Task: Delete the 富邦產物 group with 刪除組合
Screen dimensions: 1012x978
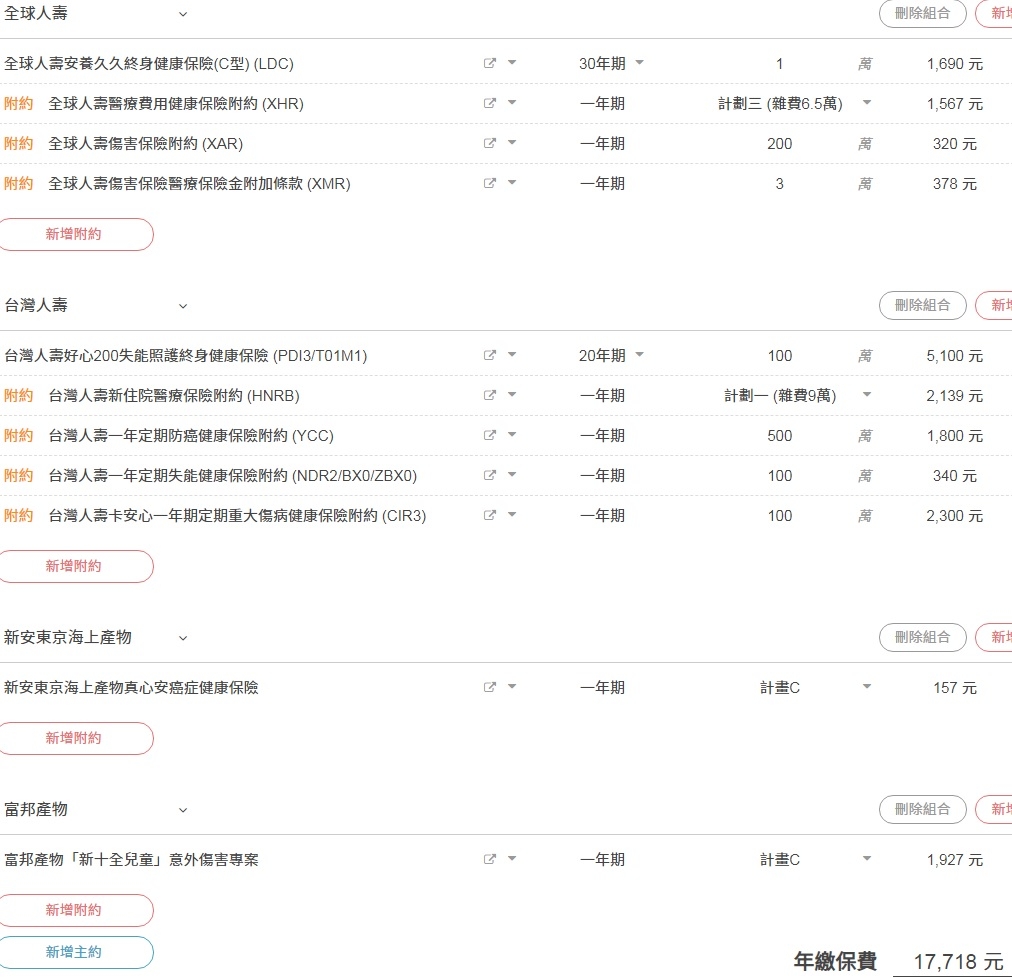Action: (x=922, y=810)
